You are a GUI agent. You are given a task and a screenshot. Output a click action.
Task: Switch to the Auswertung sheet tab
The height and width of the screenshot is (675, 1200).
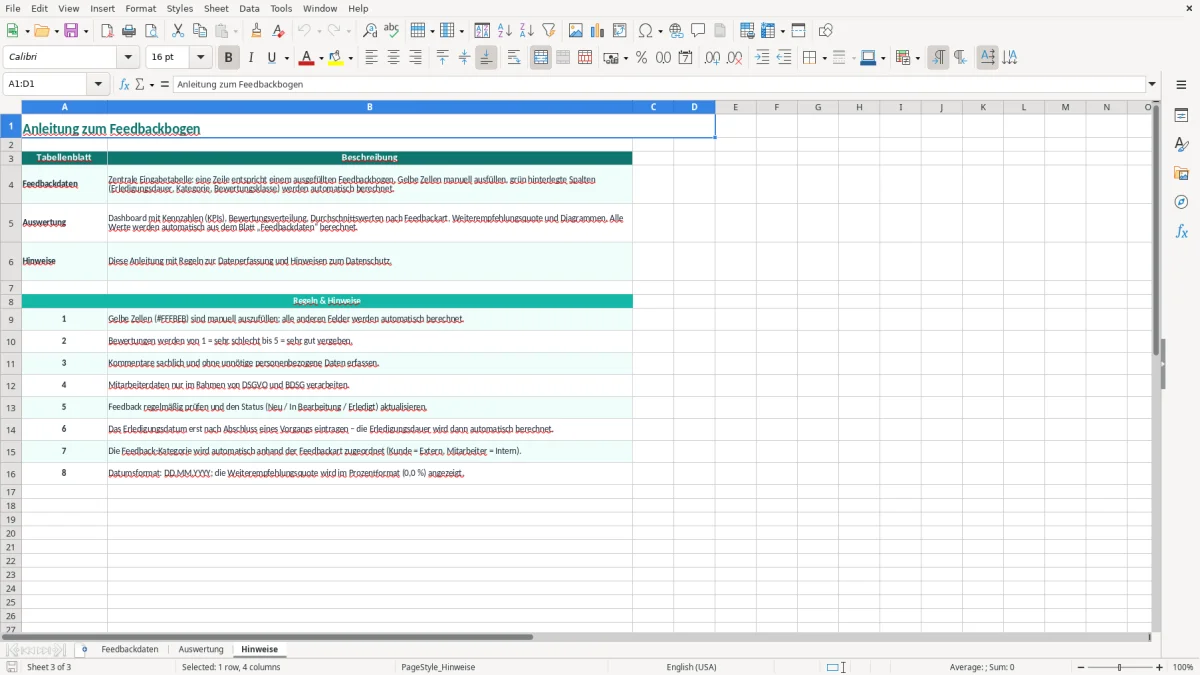(x=201, y=650)
